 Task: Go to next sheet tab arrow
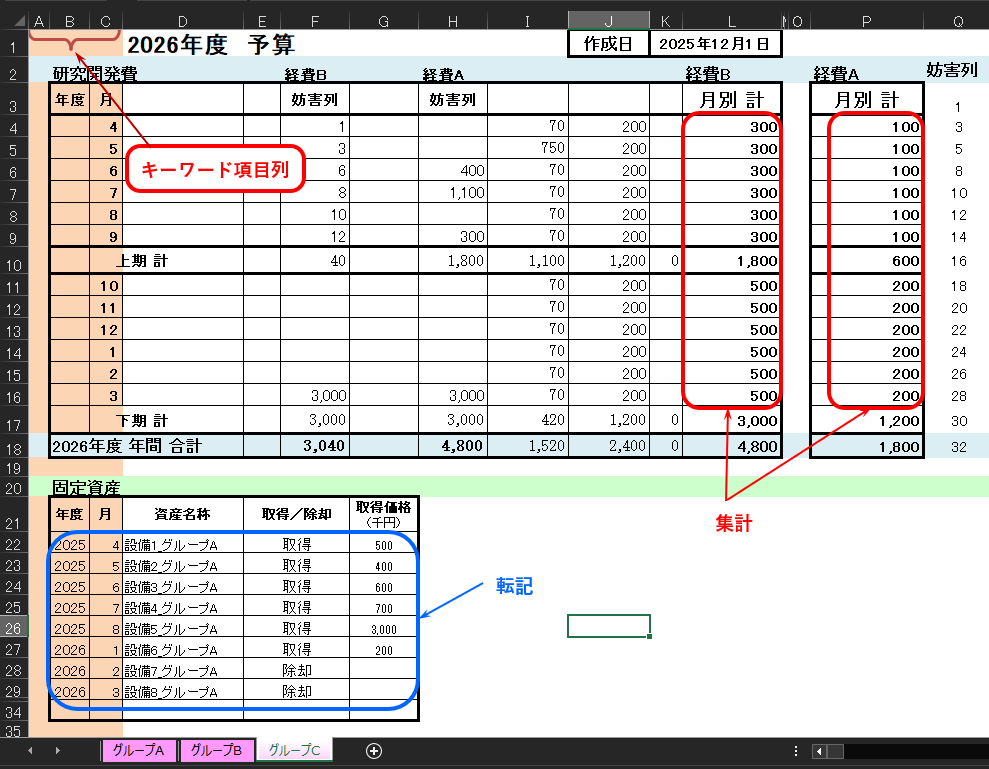click(57, 751)
